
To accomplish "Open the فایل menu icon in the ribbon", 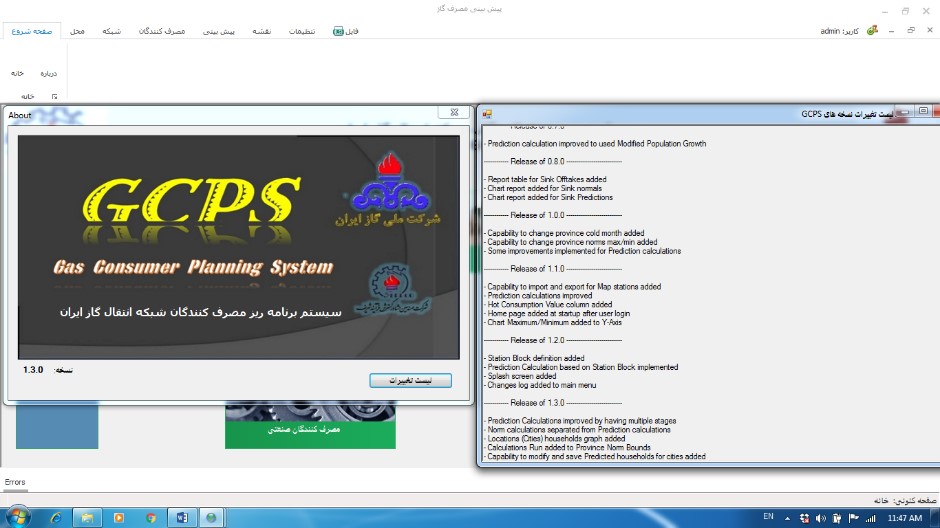I will pos(338,31).
